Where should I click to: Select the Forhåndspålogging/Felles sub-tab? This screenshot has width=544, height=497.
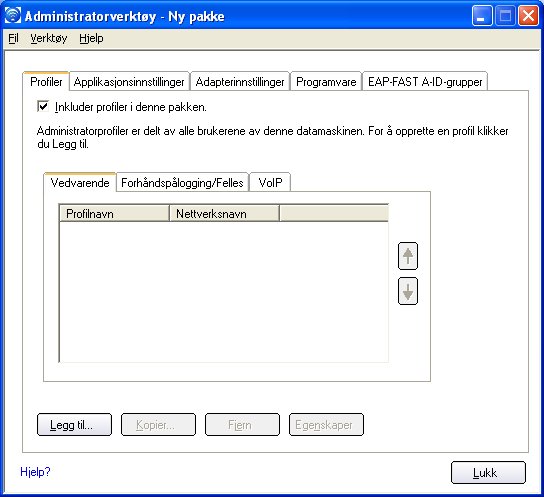pos(182,182)
